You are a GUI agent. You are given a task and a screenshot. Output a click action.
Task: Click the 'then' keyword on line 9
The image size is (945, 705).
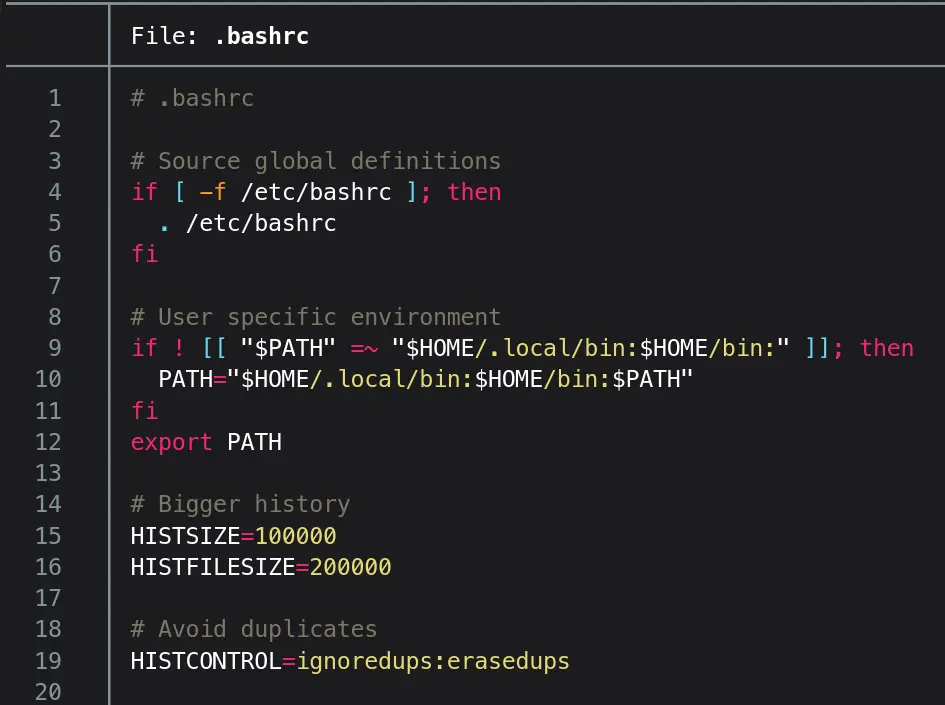pos(886,348)
